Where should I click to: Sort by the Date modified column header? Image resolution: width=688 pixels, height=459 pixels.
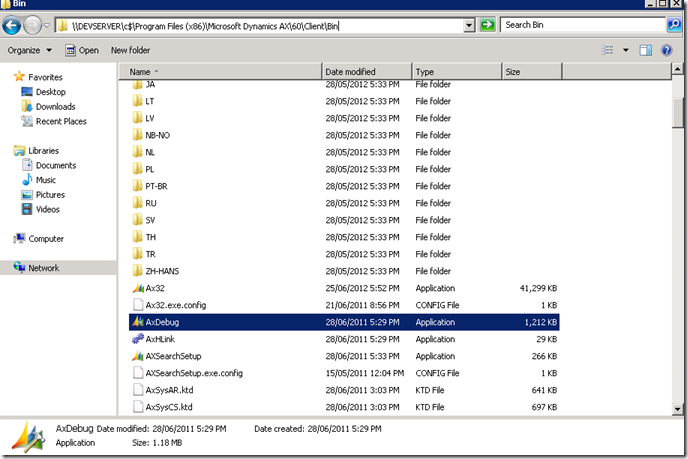point(367,72)
